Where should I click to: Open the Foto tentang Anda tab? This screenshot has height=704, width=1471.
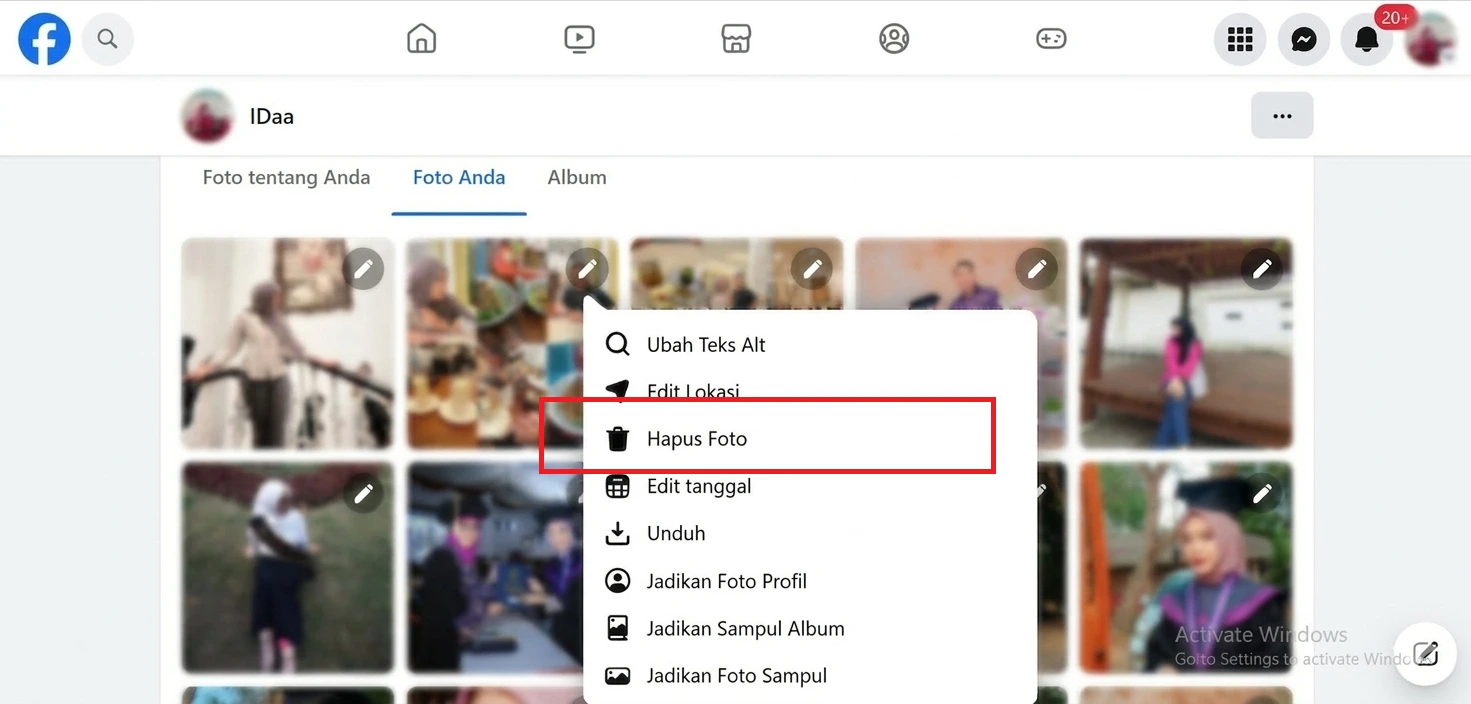(286, 177)
